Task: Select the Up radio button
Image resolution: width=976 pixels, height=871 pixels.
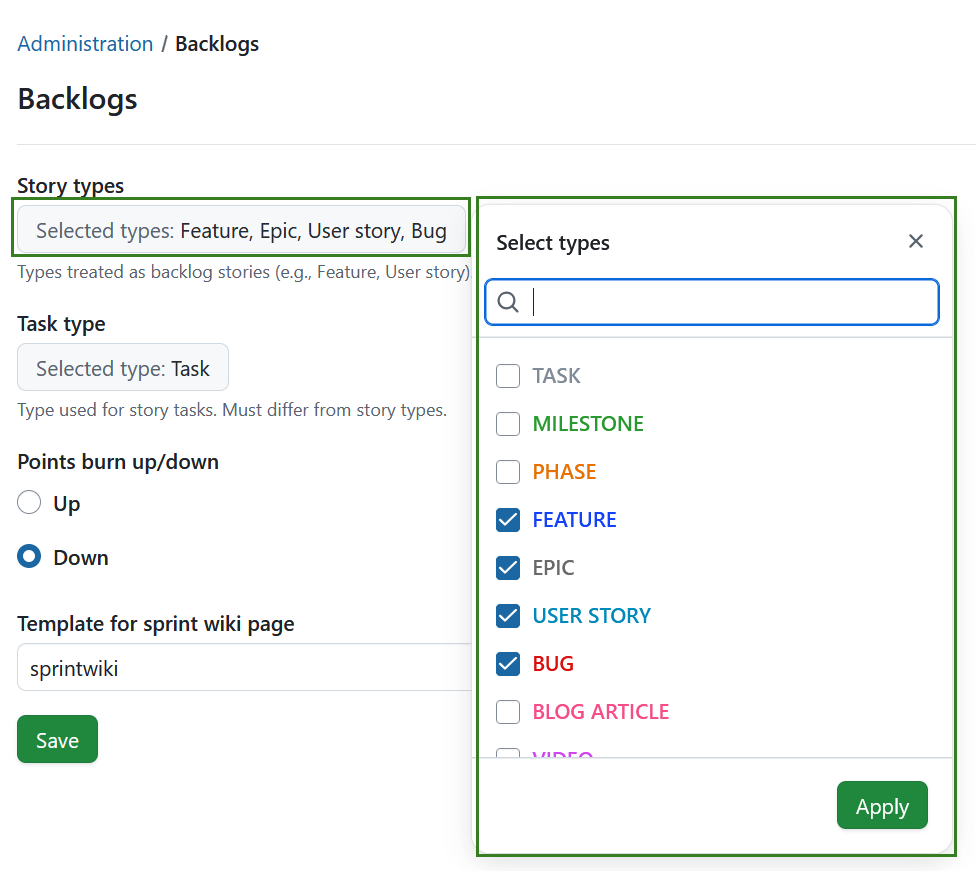Action: 29,502
